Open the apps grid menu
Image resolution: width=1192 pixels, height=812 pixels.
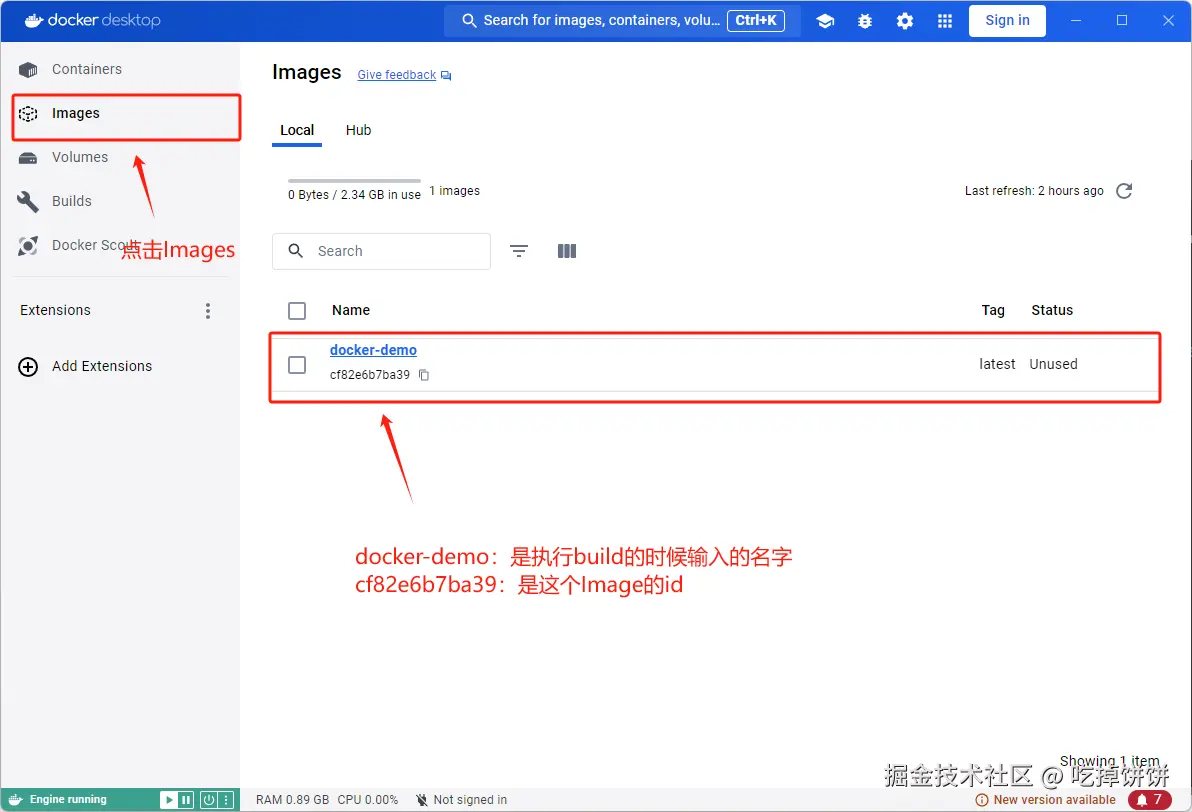click(945, 21)
